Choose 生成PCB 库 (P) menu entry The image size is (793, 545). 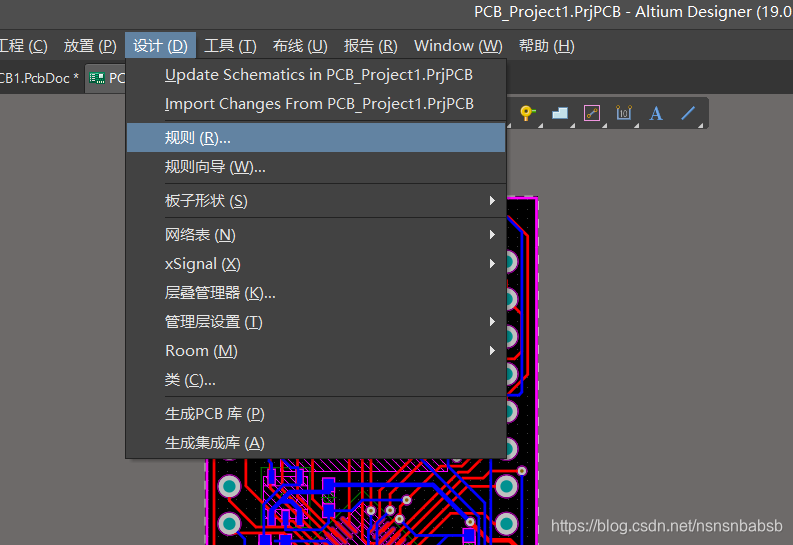click(x=316, y=414)
